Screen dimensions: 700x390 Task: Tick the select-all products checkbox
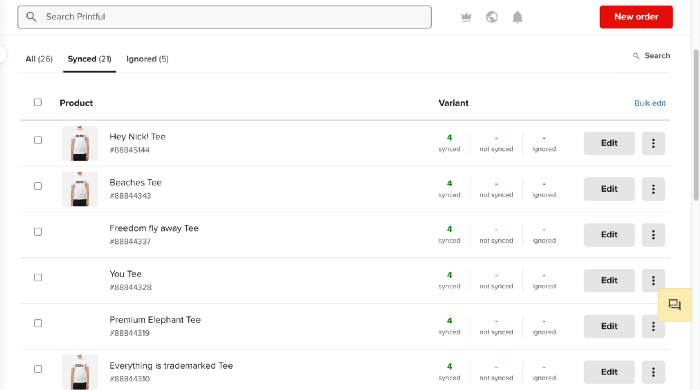(x=38, y=102)
